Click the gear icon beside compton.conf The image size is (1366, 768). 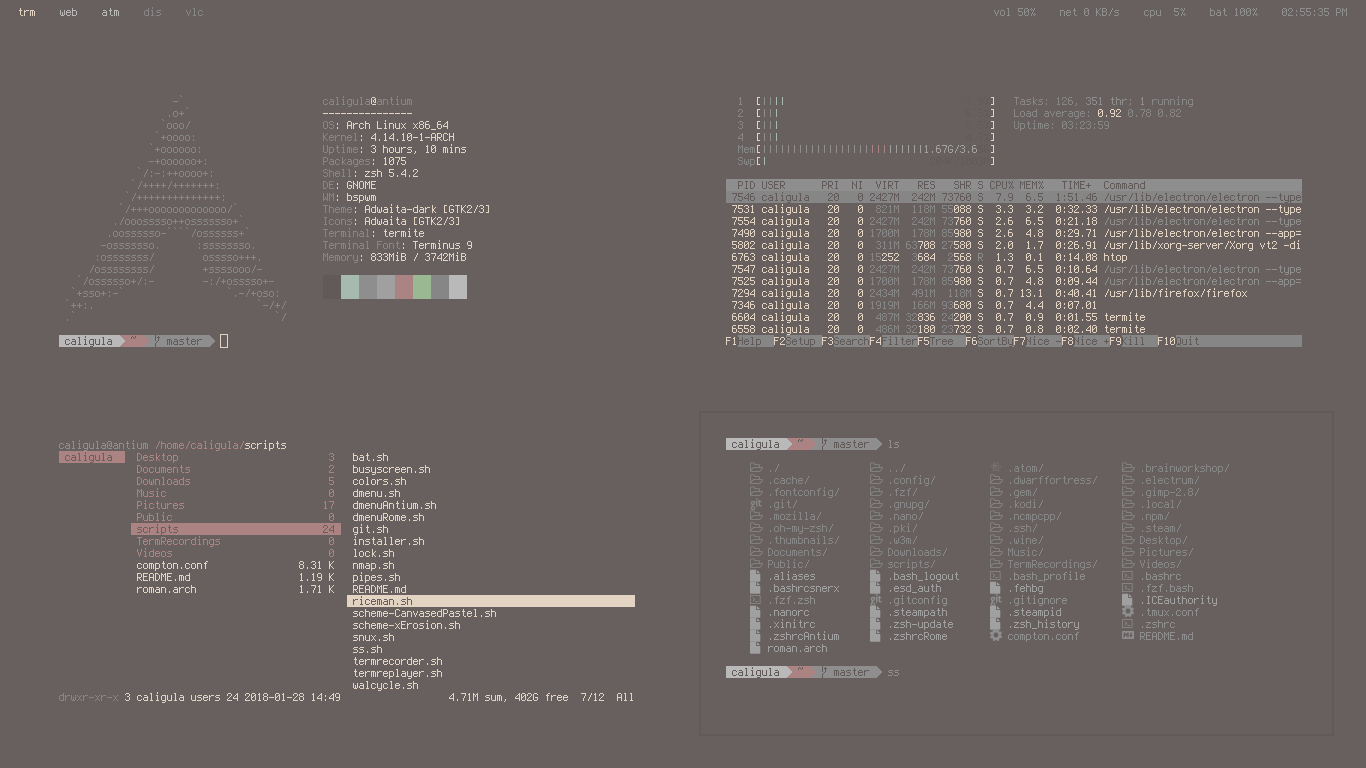click(996, 636)
